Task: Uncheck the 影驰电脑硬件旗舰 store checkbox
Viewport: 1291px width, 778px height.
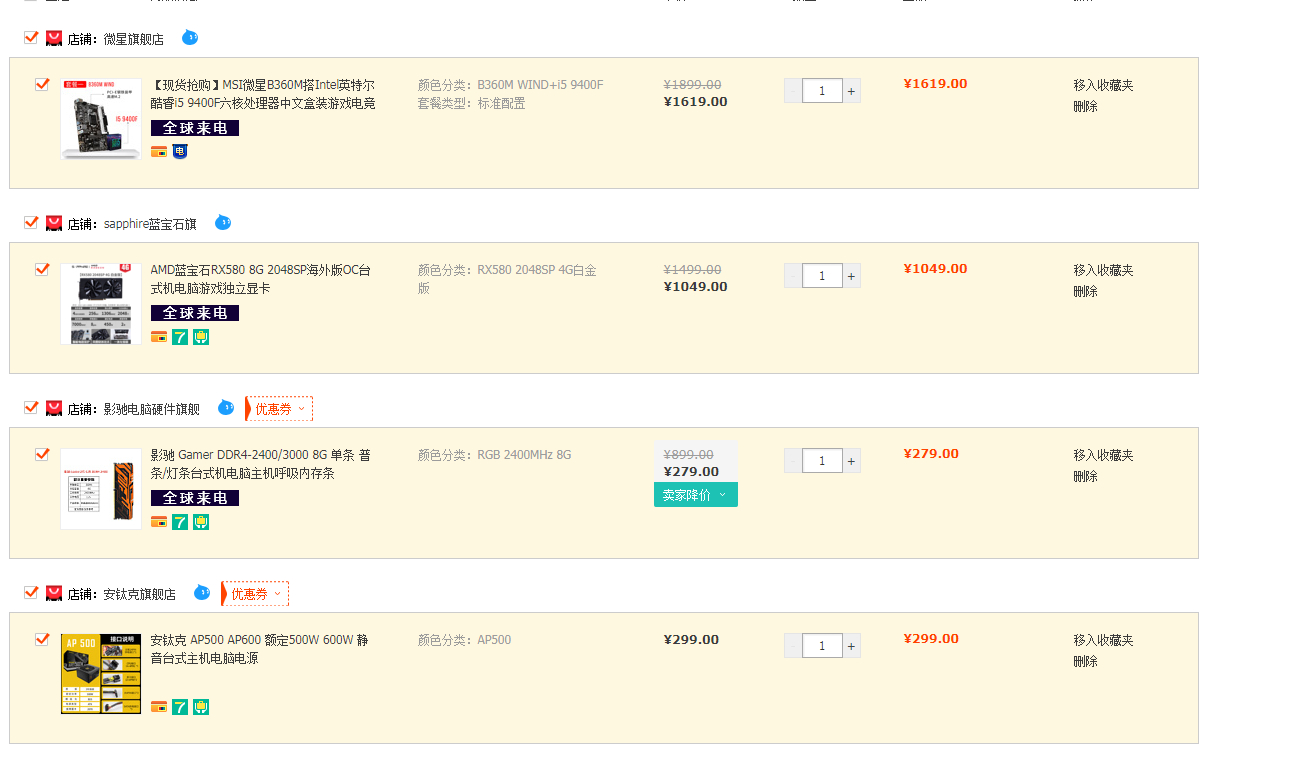Action: (31, 407)
